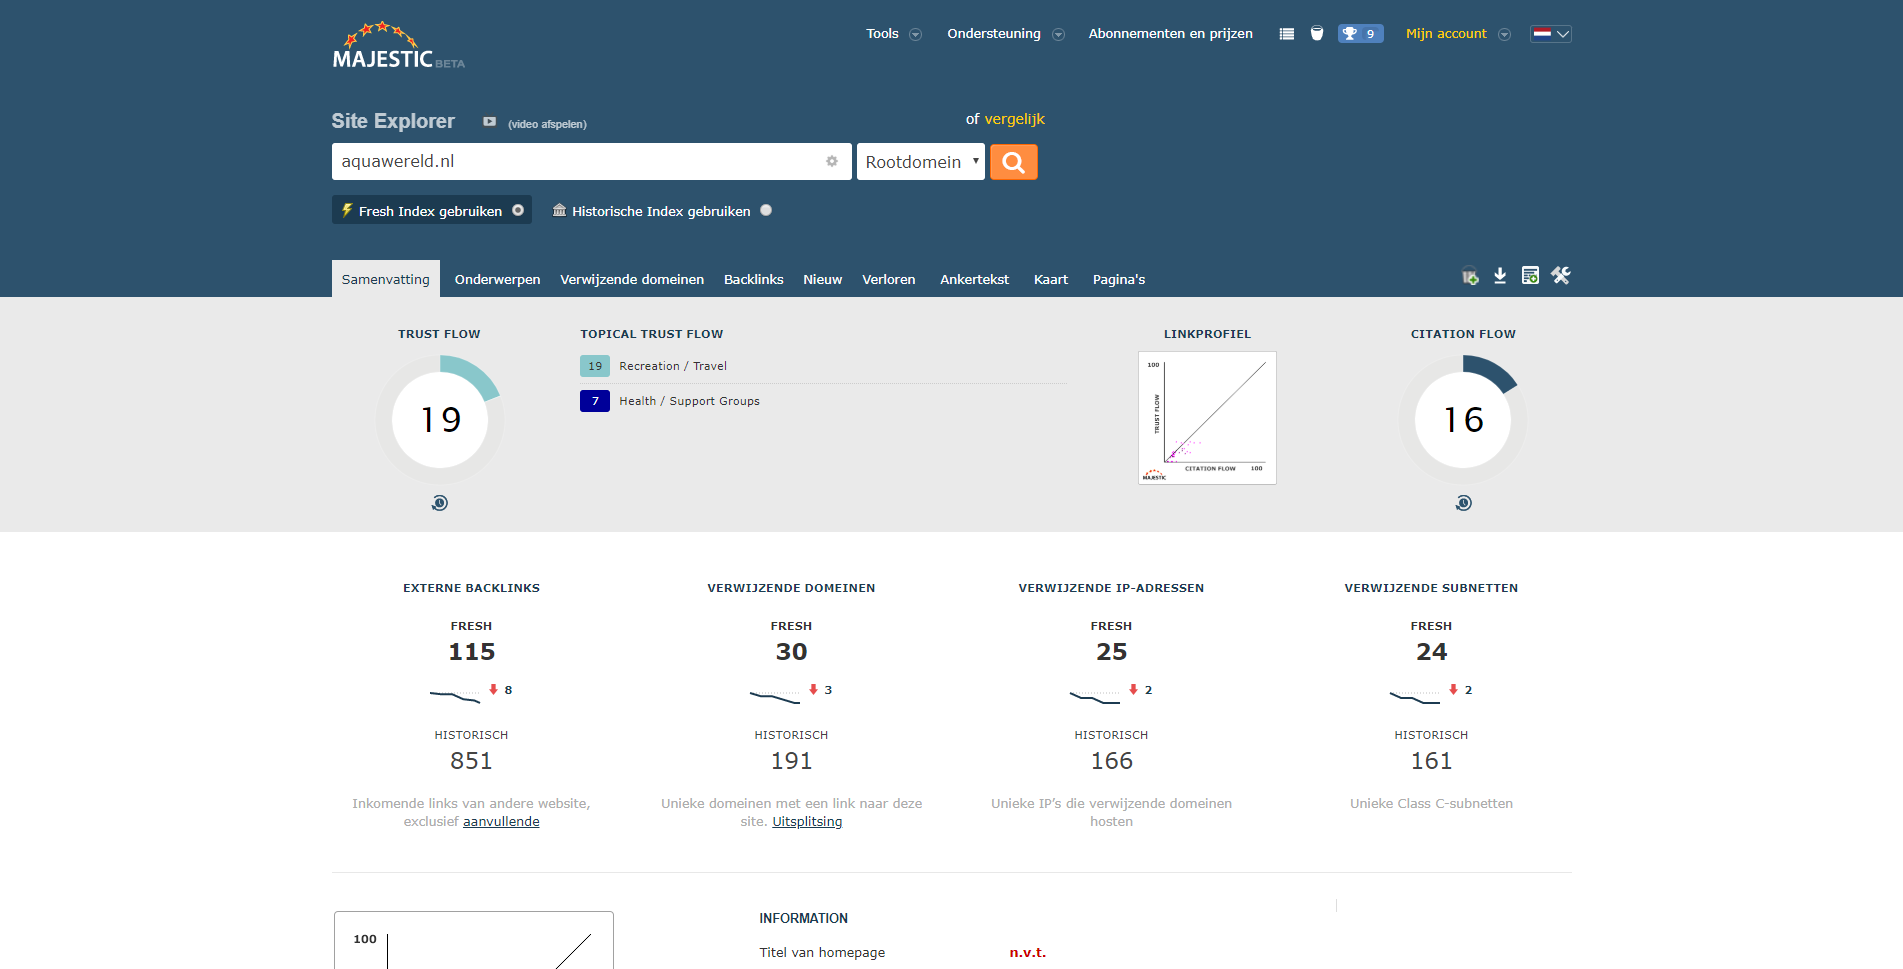This screenshot has height=969, width=1903.
Task: Switch to Verwijzende domeinen tab
Action: tap(632, 279)
